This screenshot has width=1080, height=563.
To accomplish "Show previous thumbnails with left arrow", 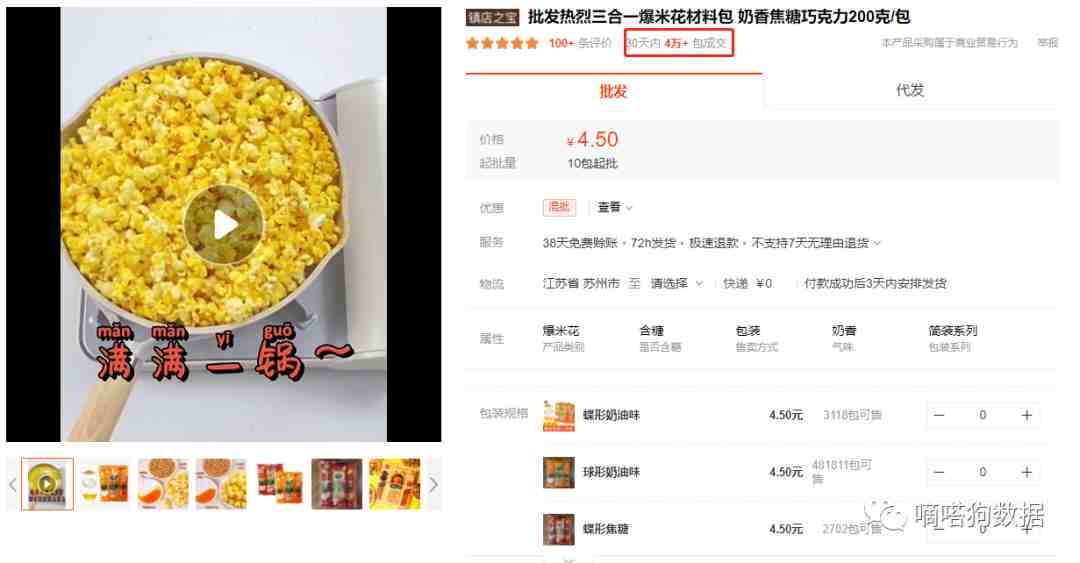I will coord(12,484).
